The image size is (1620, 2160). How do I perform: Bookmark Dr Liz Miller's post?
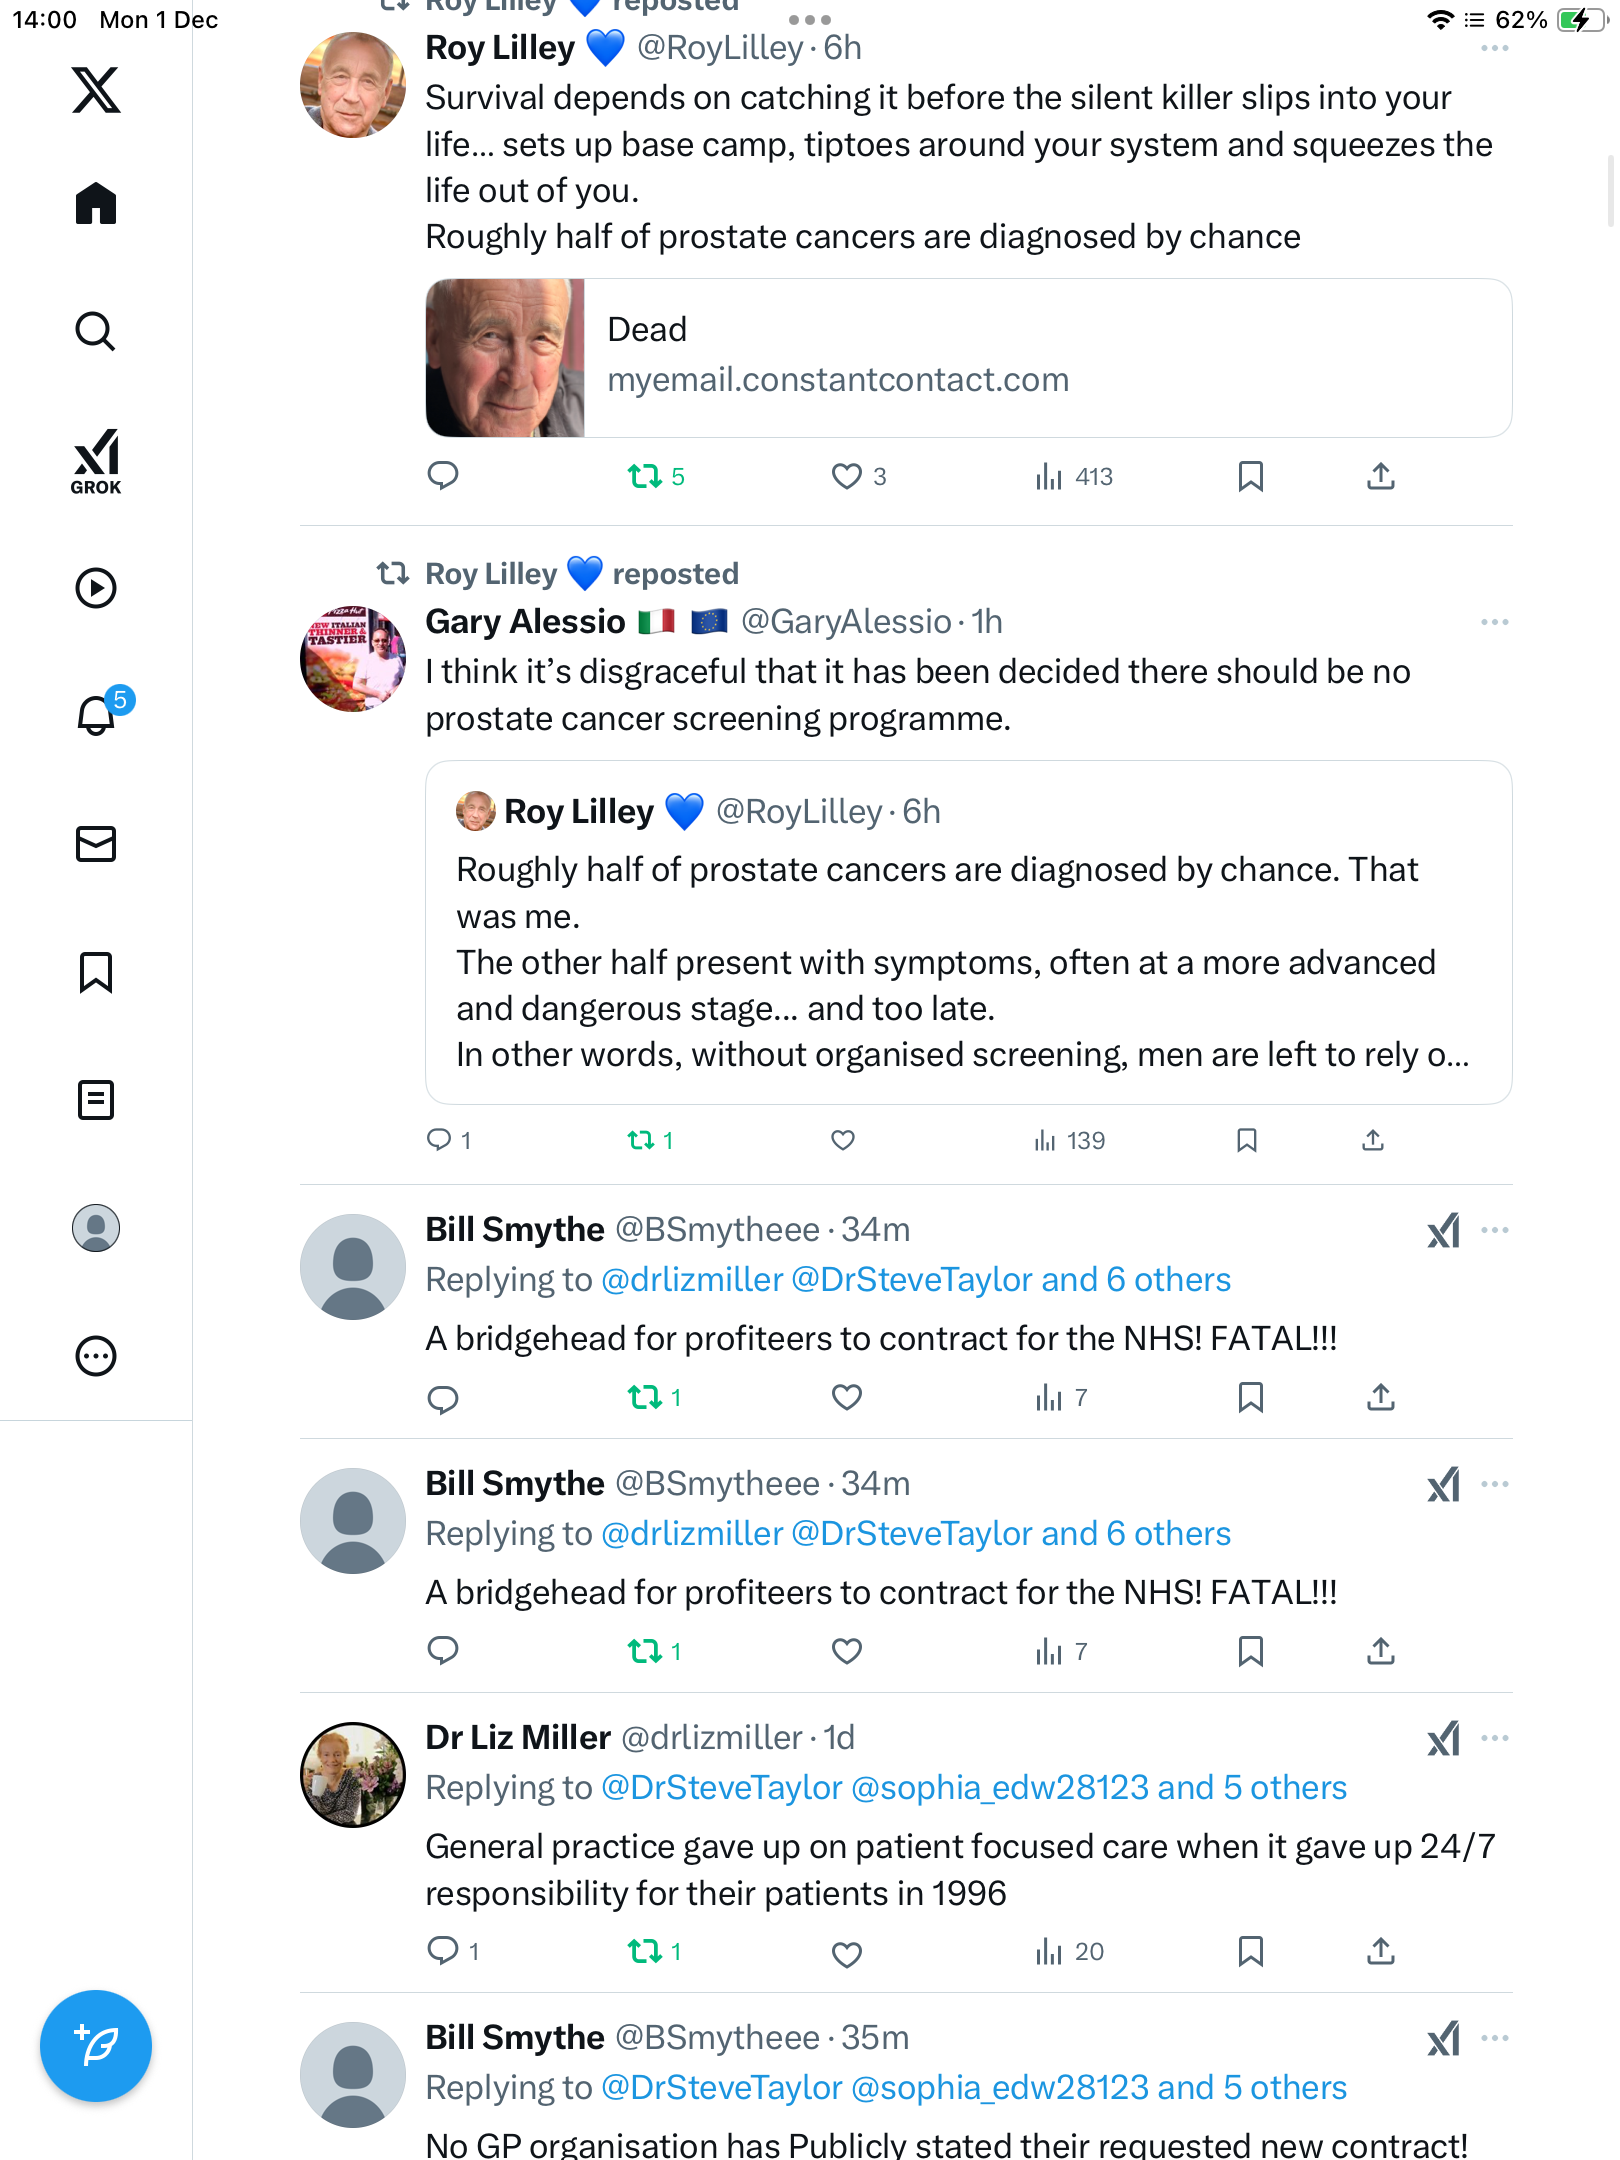(1250, 1951)
